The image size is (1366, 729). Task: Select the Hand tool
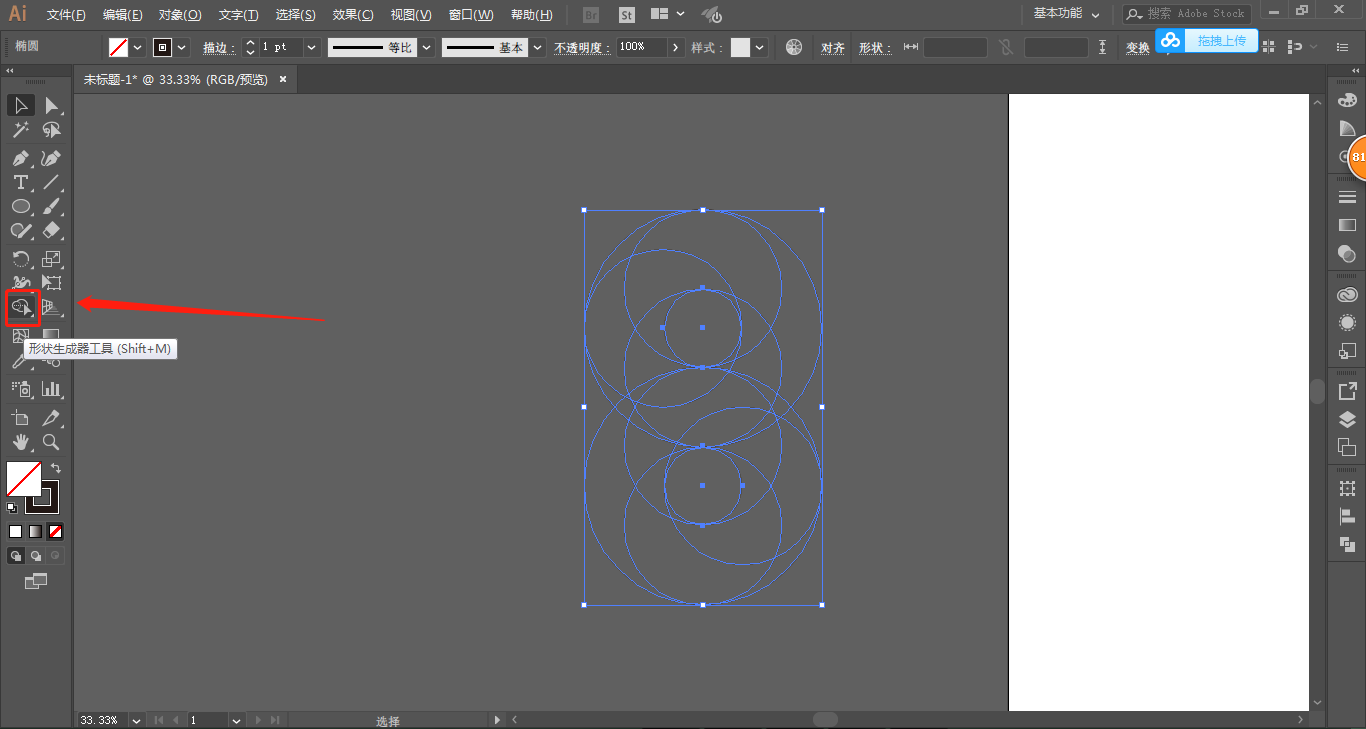[x=21, y=442]
